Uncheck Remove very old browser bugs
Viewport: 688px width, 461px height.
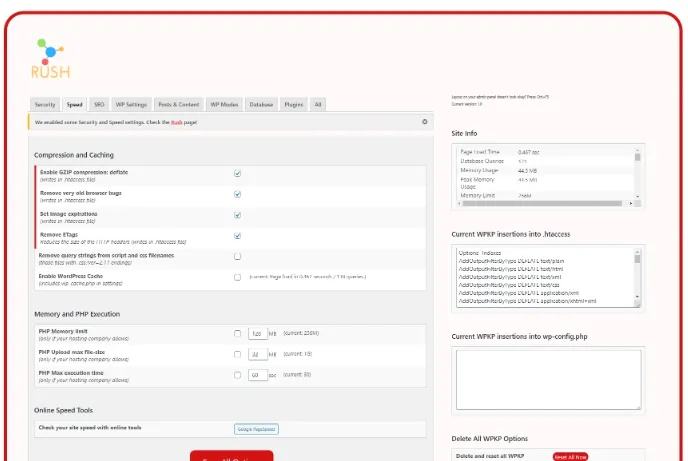pos(238,194)
